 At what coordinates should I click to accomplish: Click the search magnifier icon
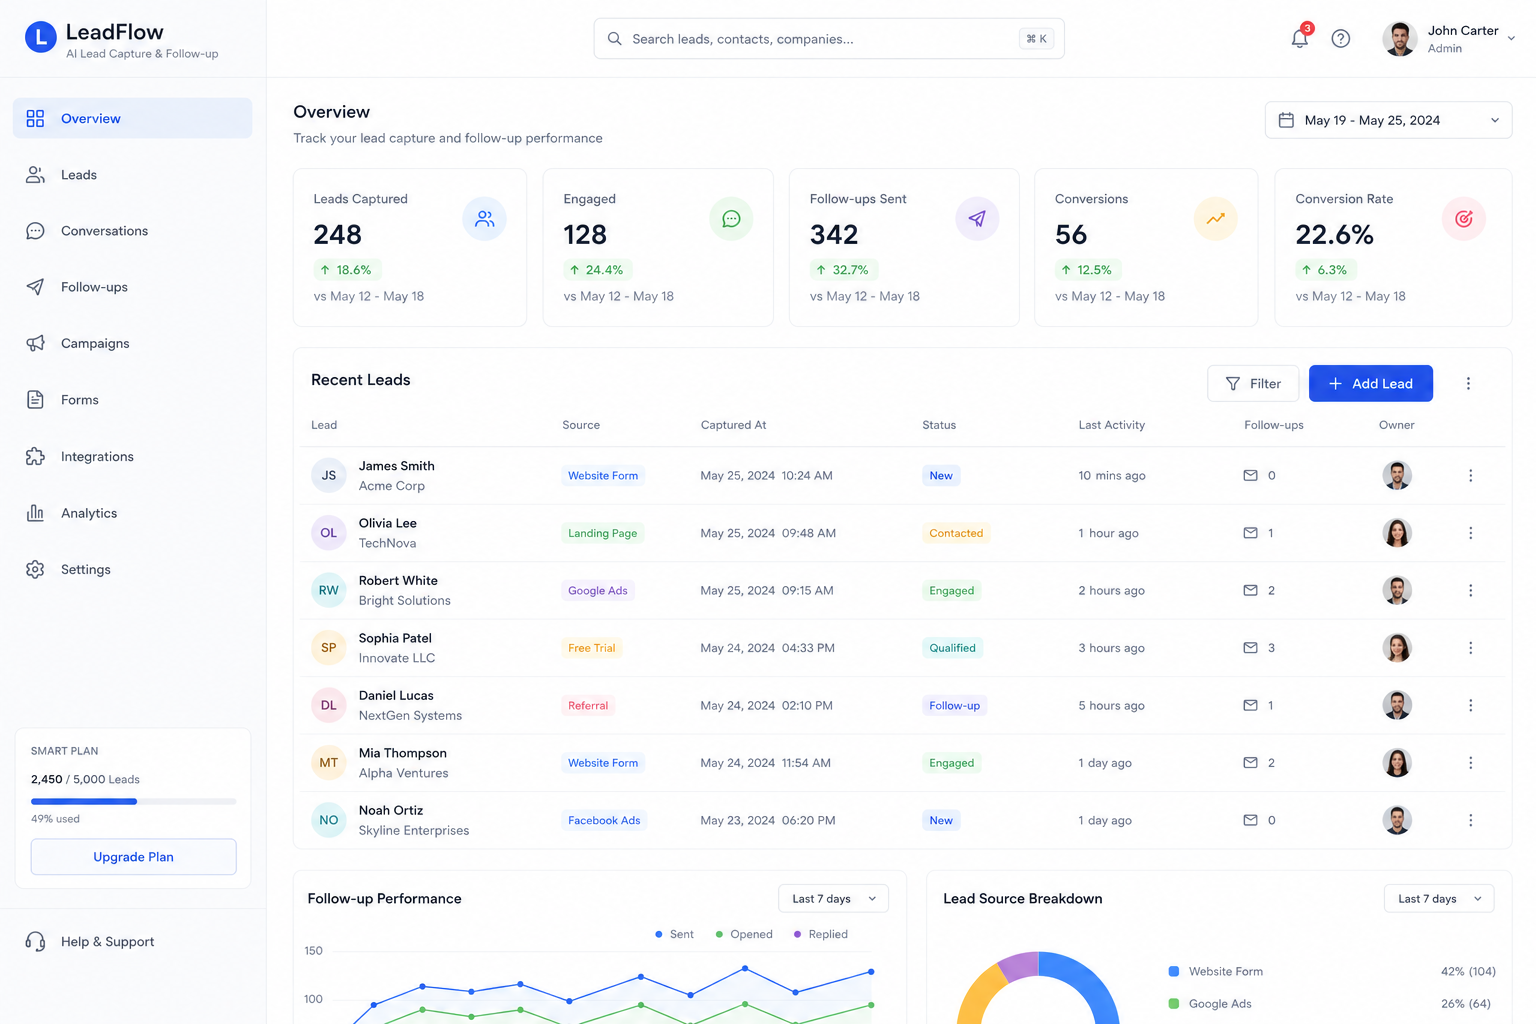pyautogui.click(x=615, y=39)
